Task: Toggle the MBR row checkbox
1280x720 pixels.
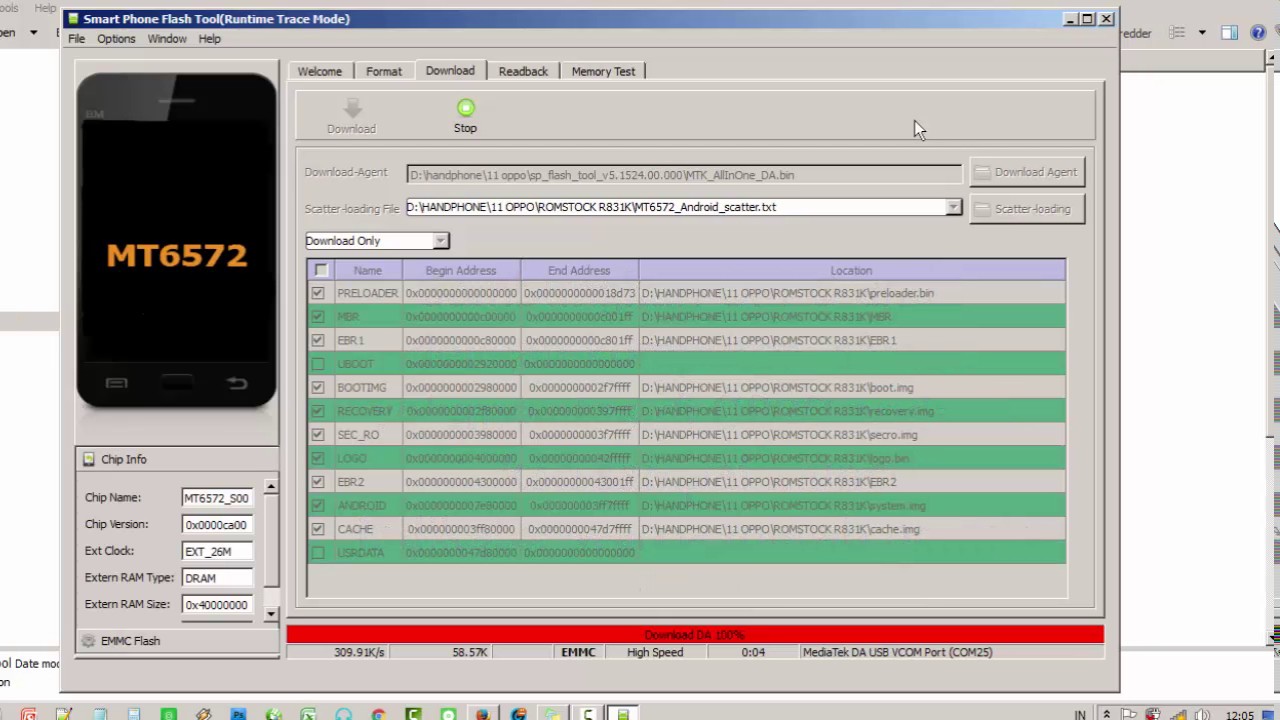Action: pos(318,317)
